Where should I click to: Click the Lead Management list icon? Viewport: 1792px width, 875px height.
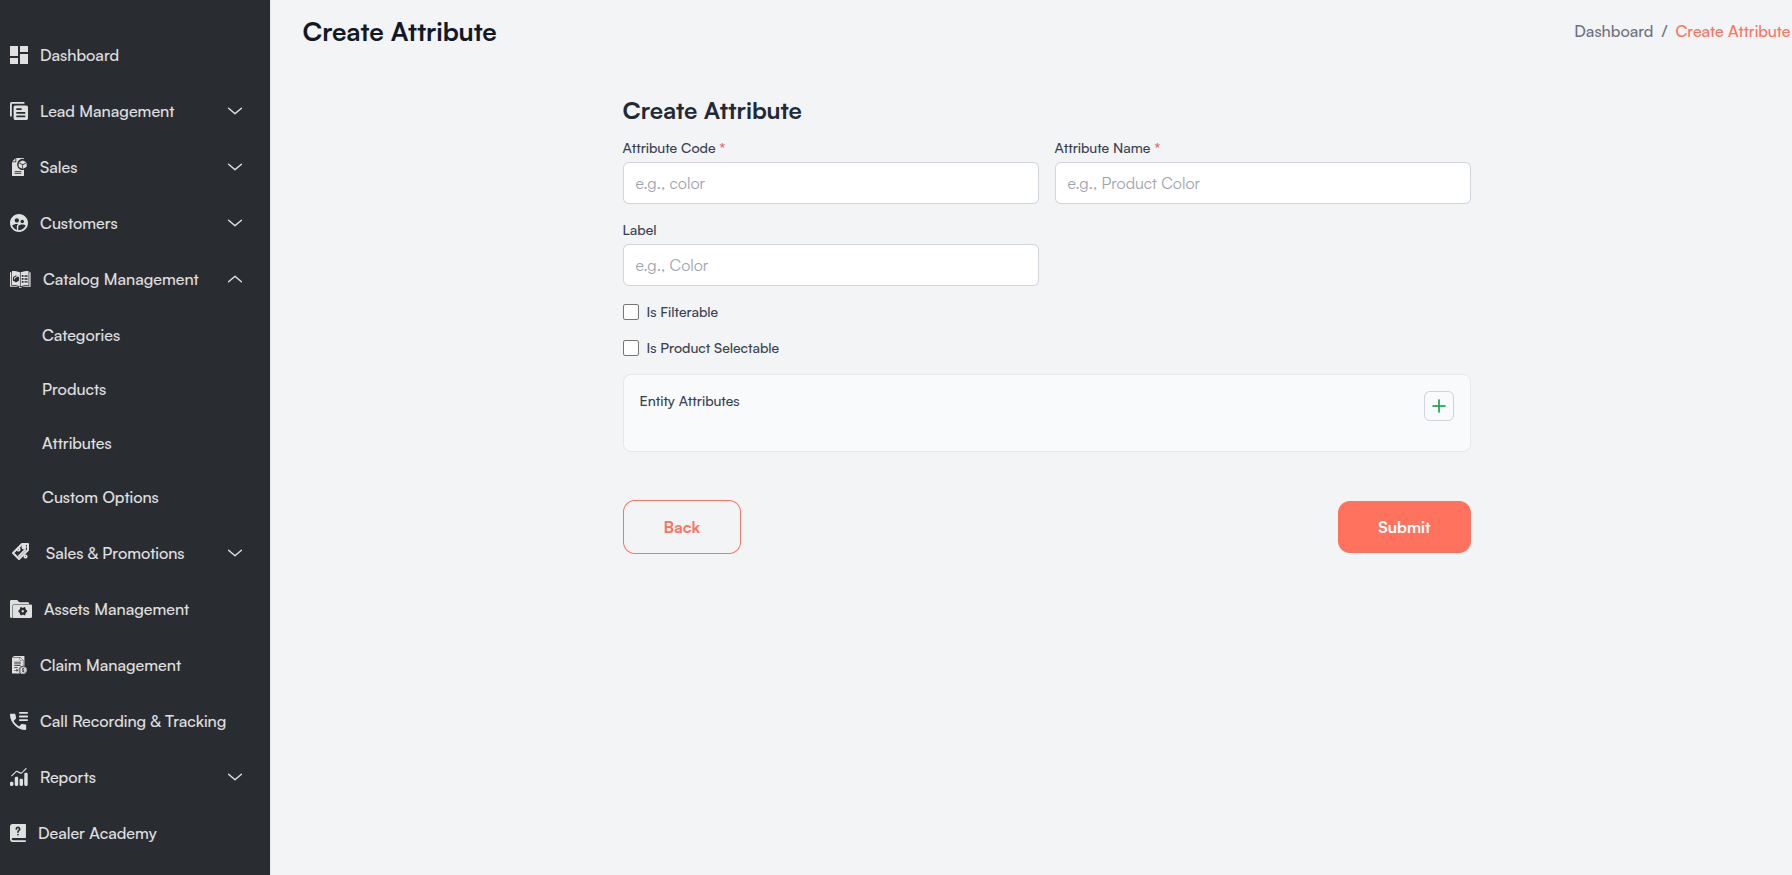19,111
